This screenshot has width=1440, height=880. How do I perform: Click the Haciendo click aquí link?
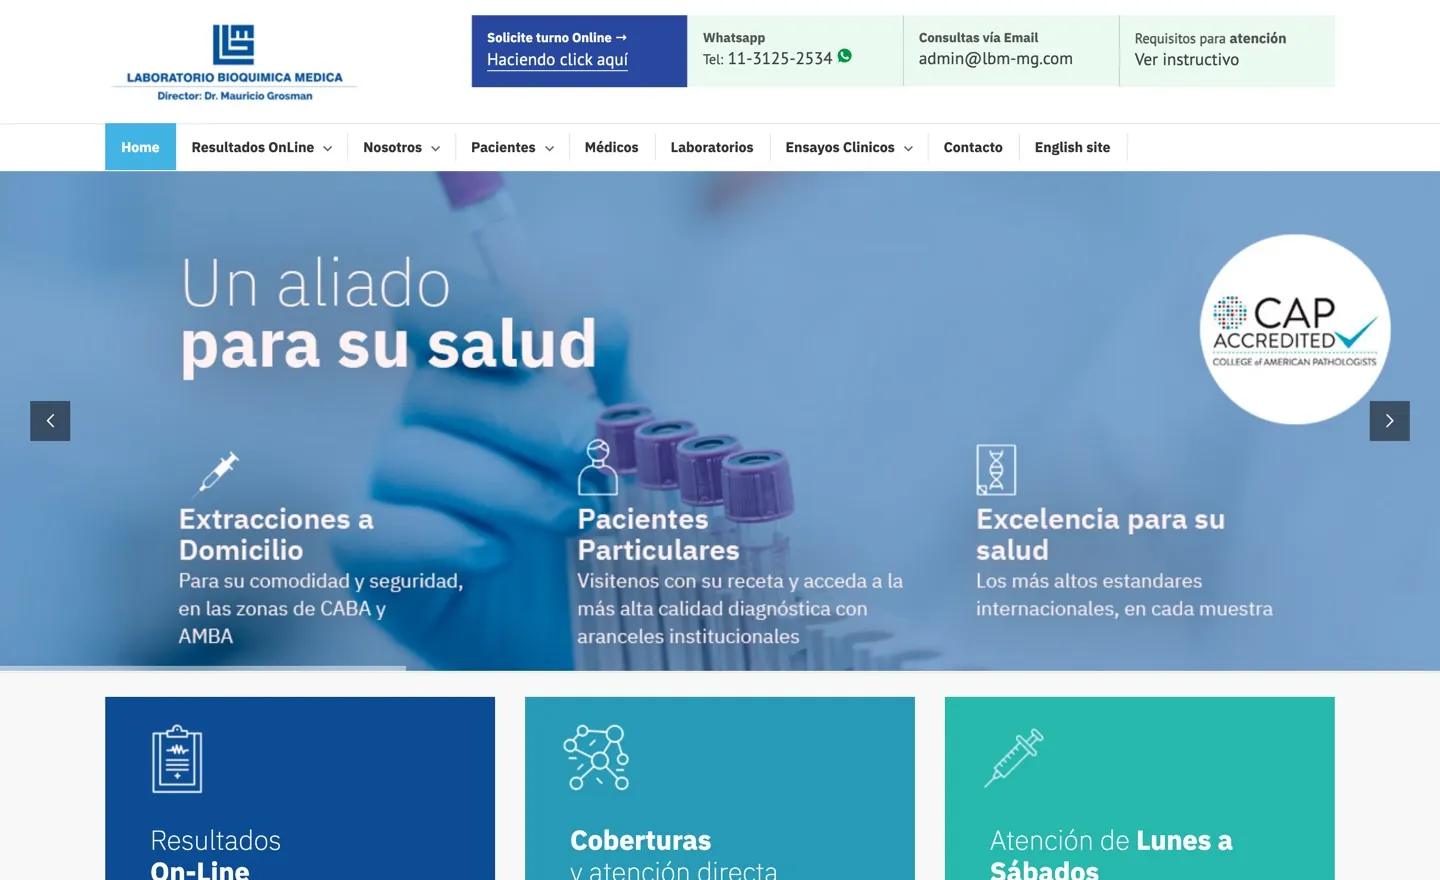coord(557,60)
